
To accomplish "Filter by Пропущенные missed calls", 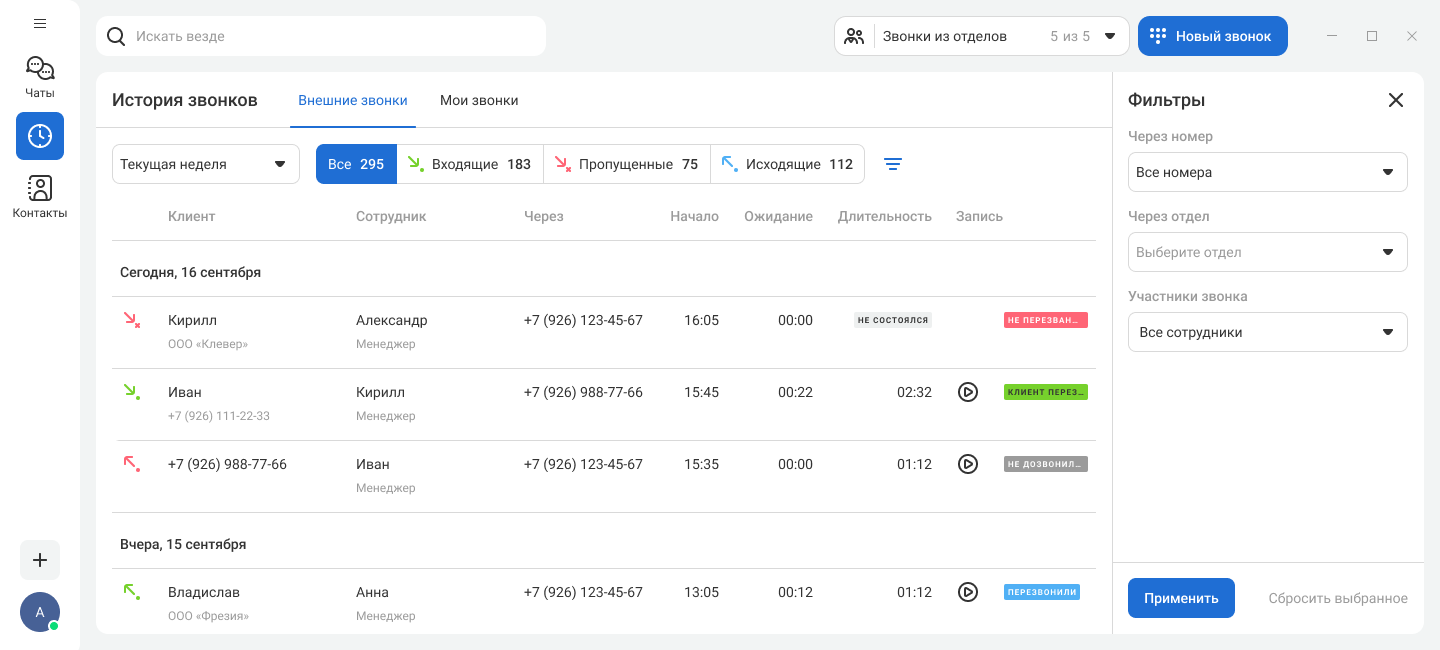I will pyautogui.click(x=626, y=164).
